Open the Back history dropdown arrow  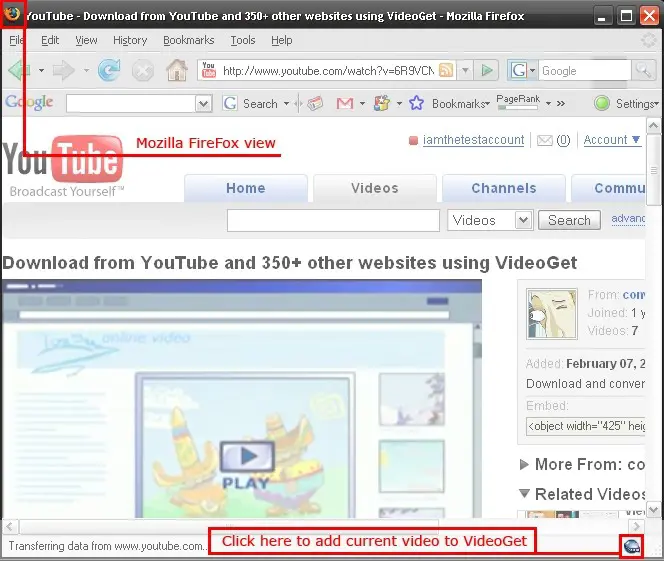tap(41, 70)
